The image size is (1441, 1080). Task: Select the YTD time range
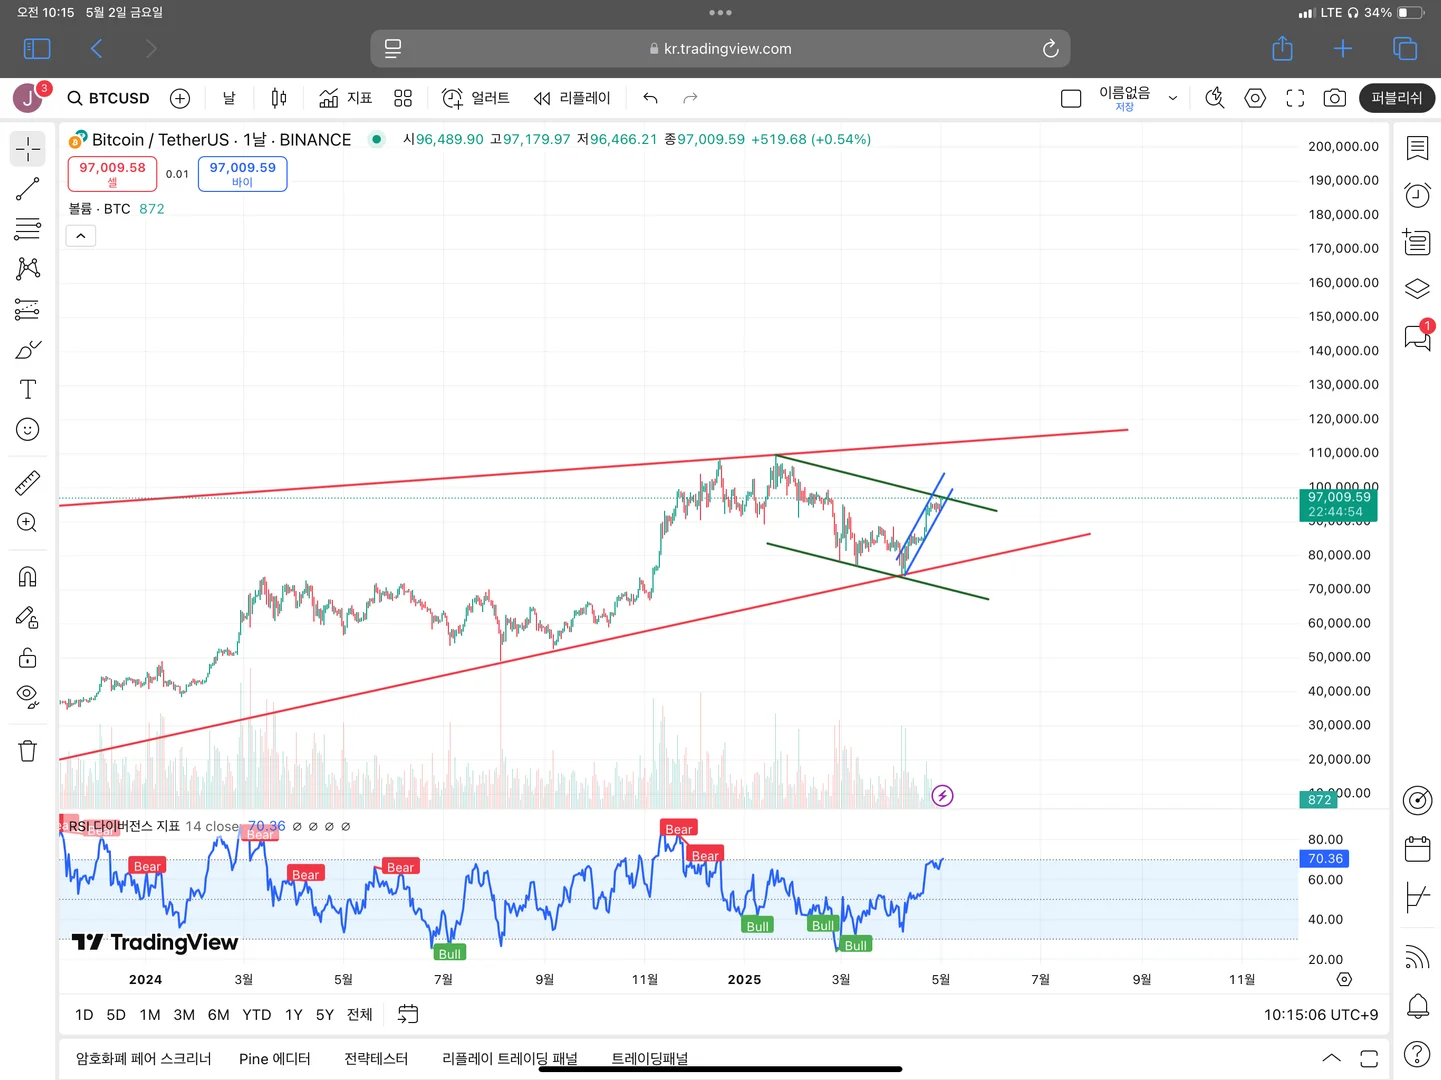257,1015
